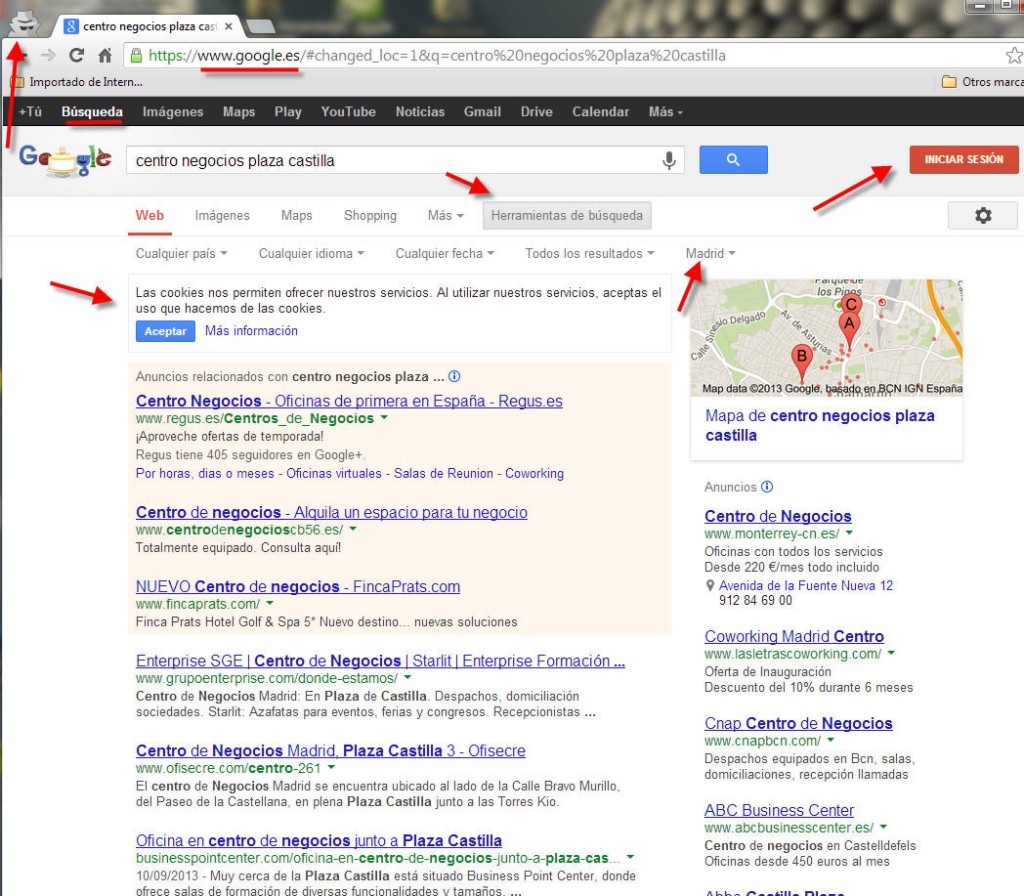Select the Web results tab
Screen dimensions: 1024x896
pos(150,216)
